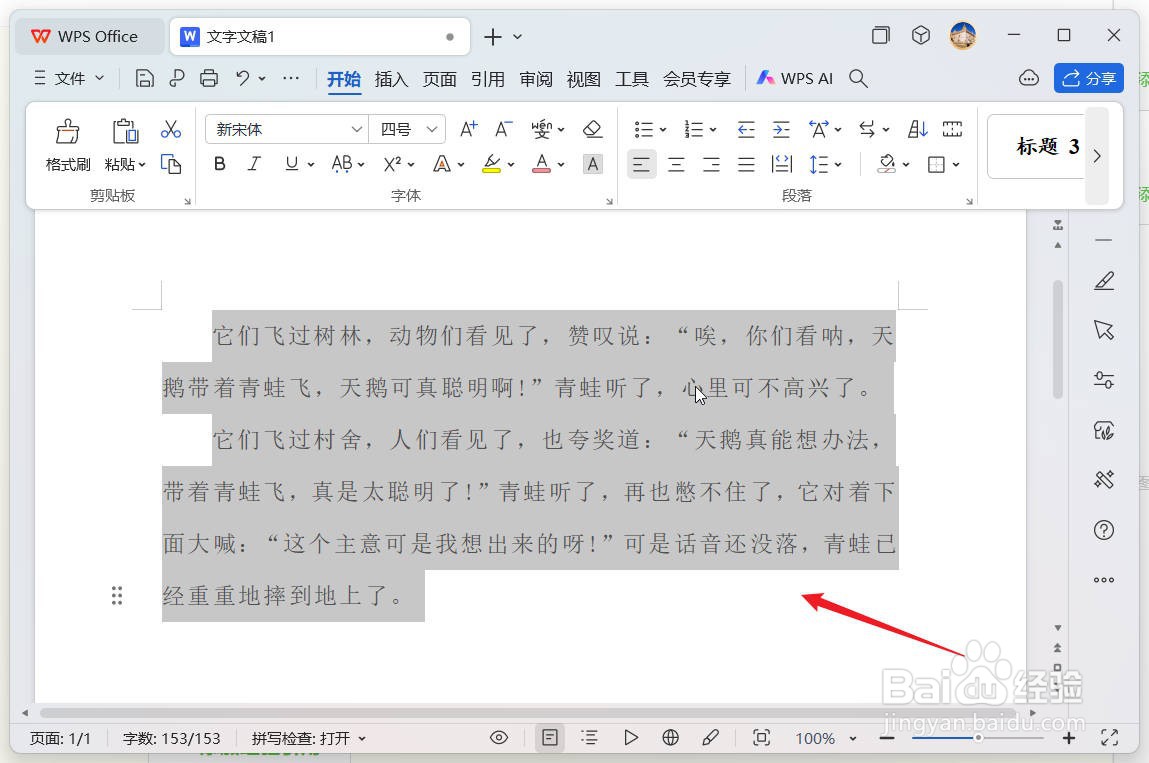
Task: Click the vertical scrollbar thumb
Action: tap(1057, 339)
